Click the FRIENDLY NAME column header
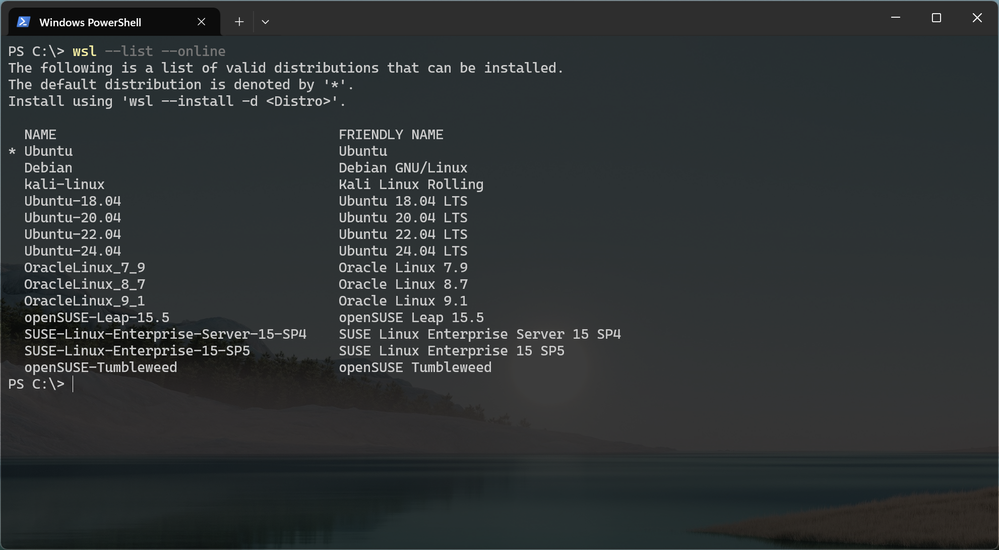 390,134
